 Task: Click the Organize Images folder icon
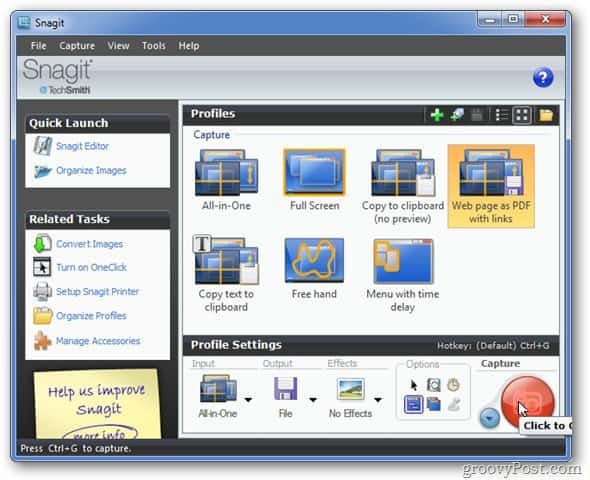42,171
